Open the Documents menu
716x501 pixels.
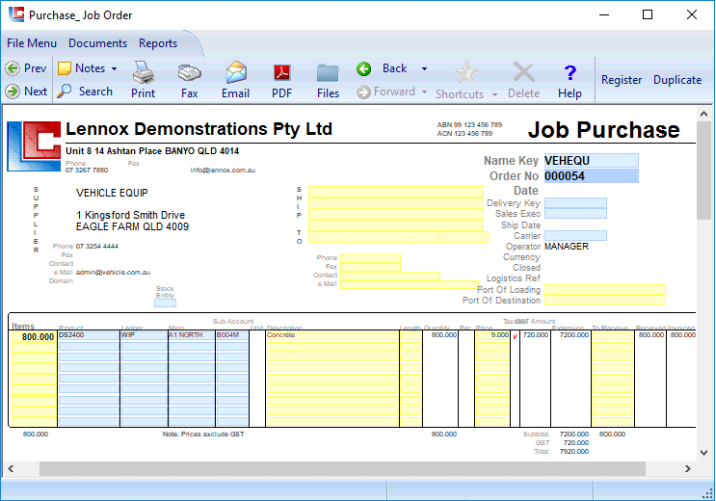(98, 43)
